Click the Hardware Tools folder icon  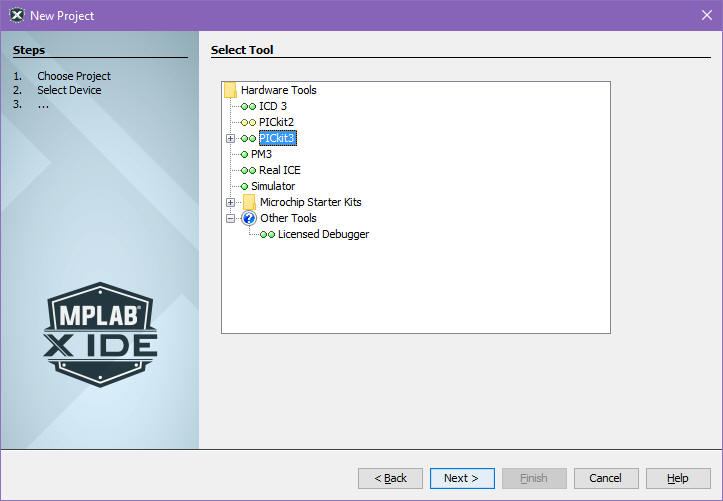[230, 90]
